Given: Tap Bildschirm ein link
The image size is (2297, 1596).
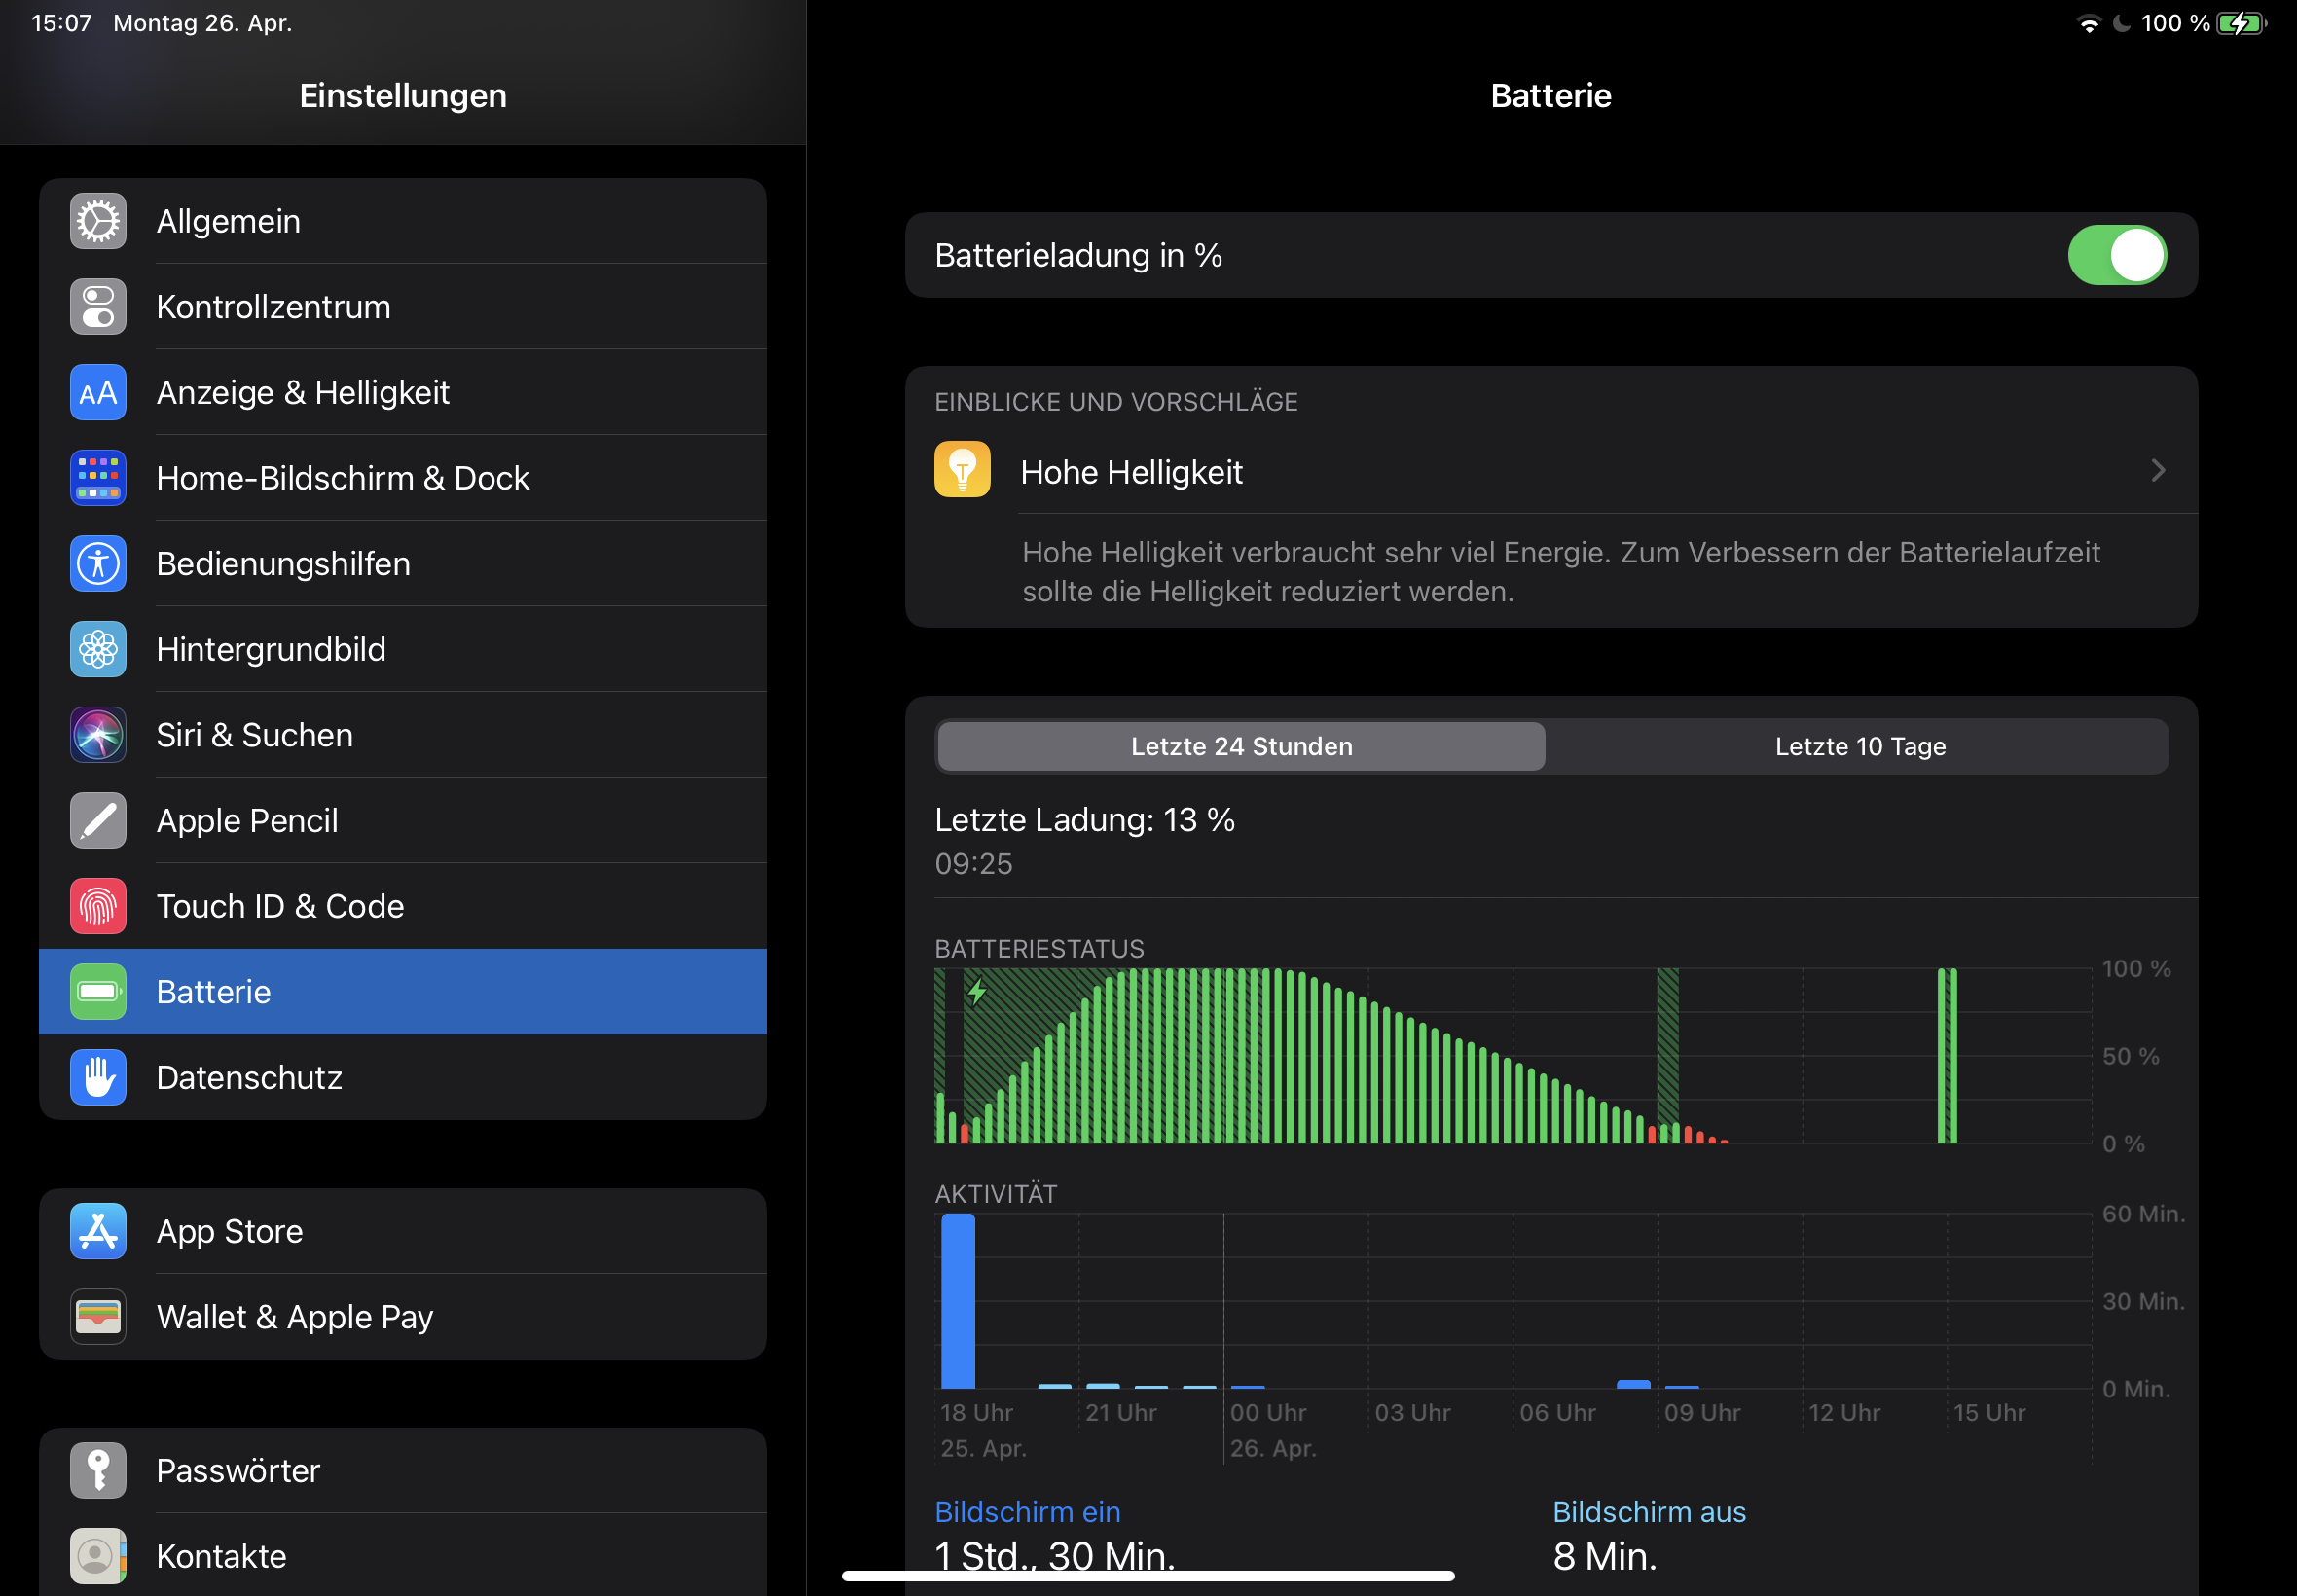Looking at the screenshot, I should point(1027,1511).
